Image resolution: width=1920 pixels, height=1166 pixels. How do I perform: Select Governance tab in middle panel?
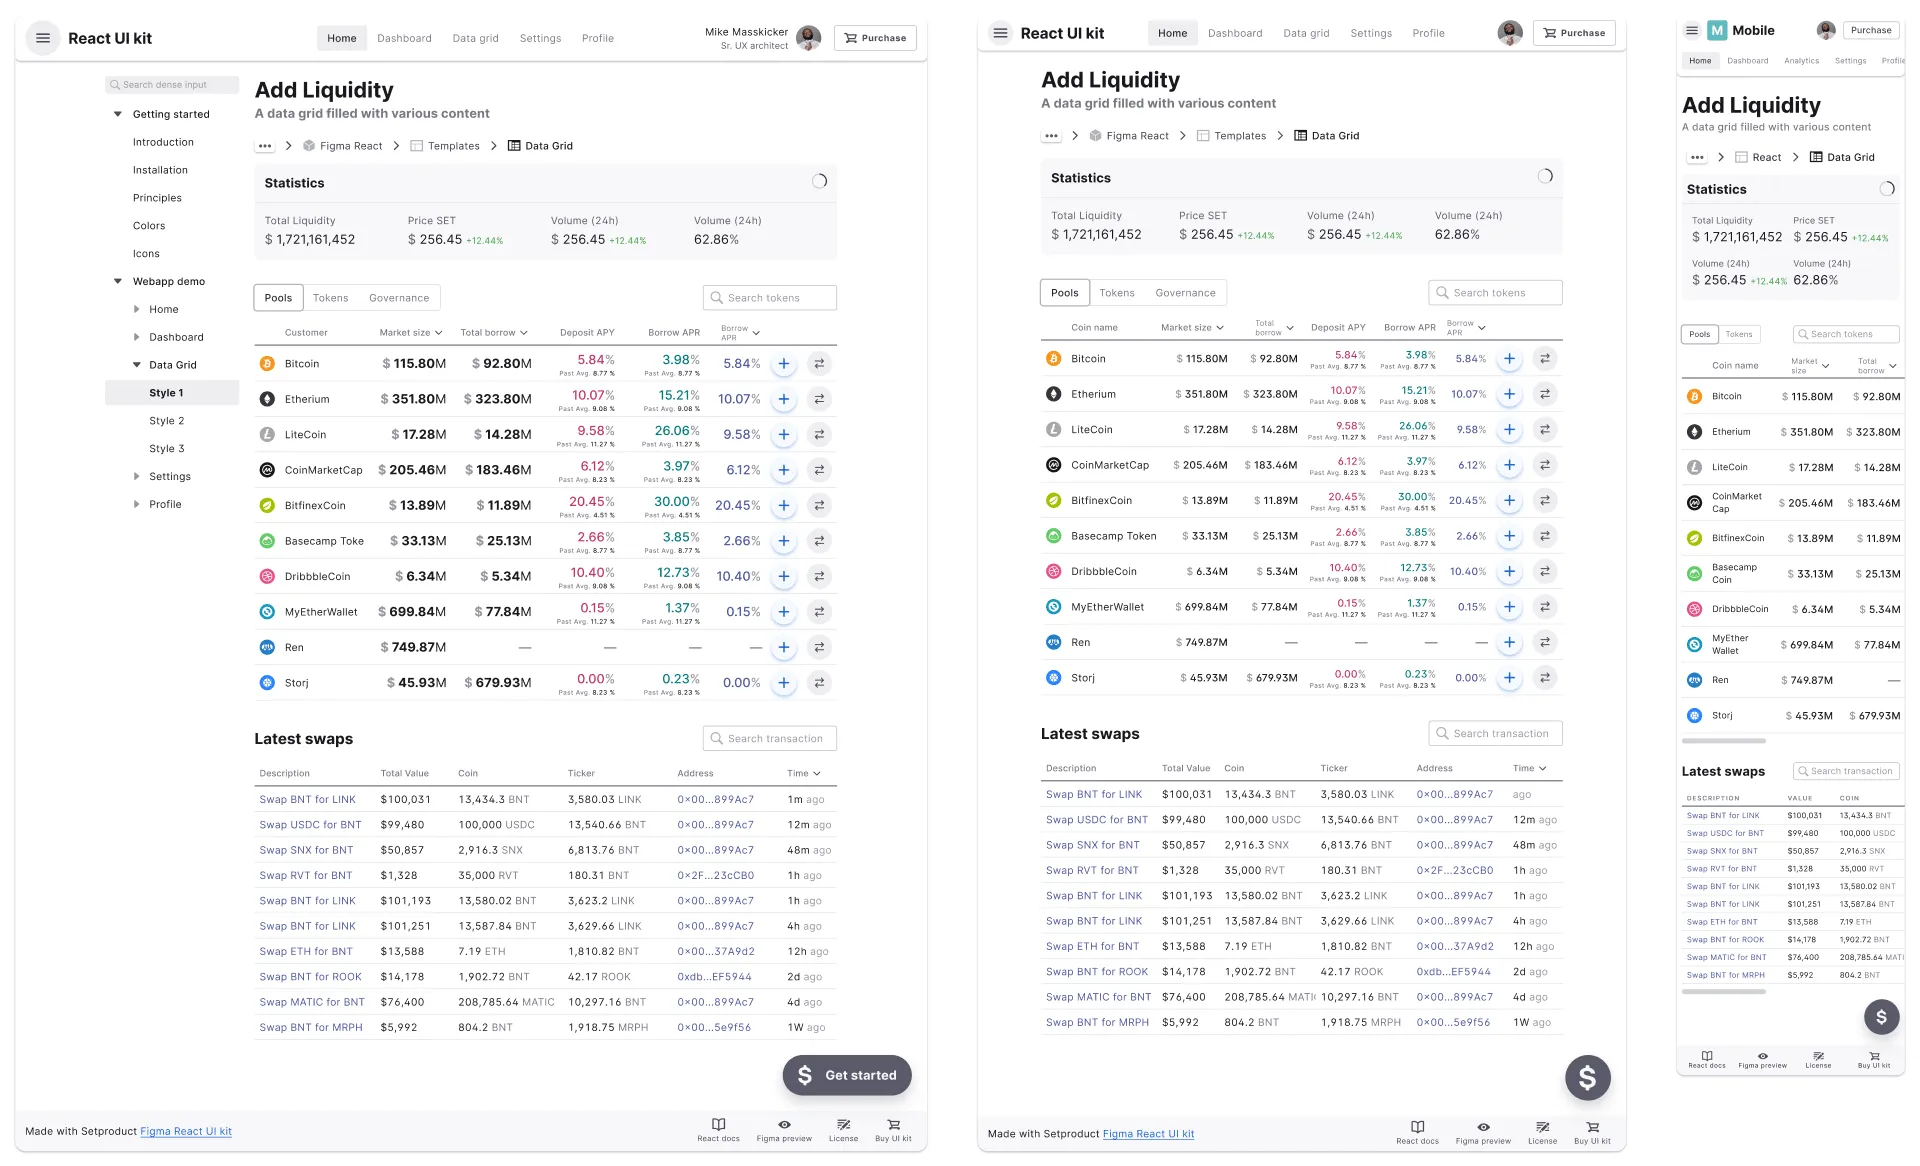[1185, 293]
